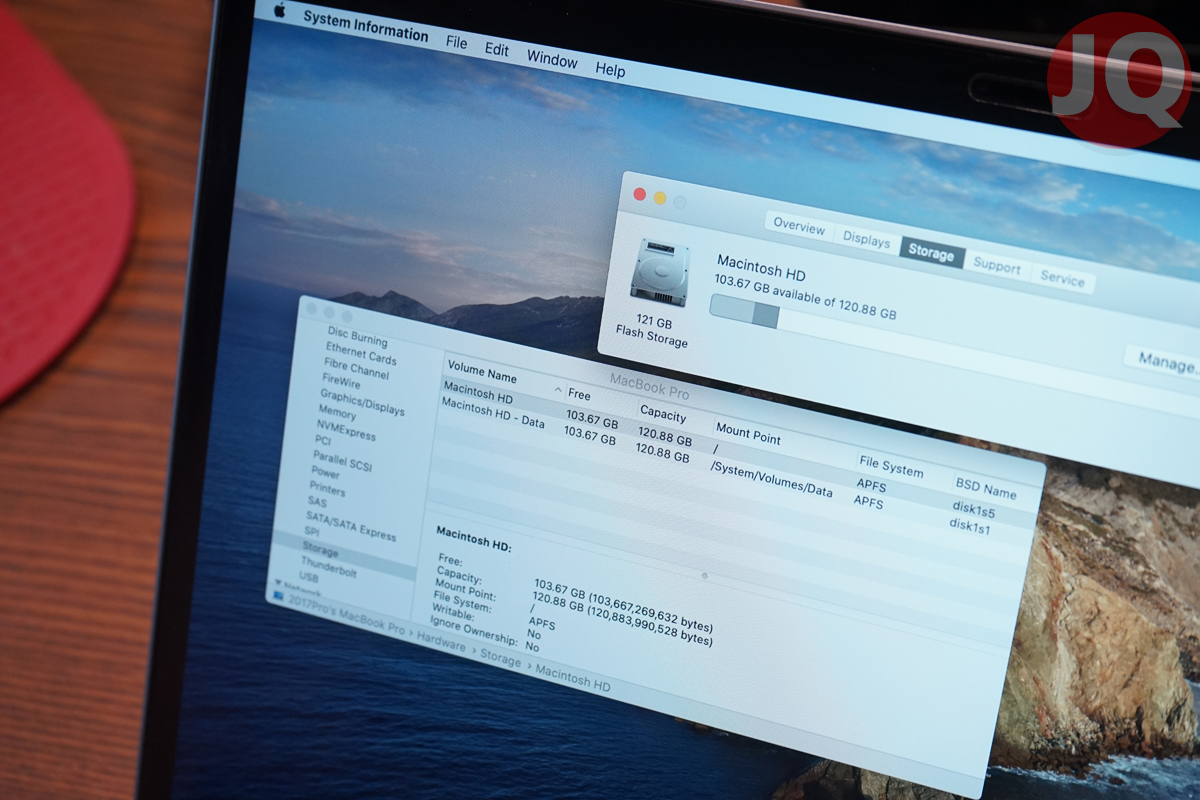Open the Edit menu
The width and height of the screenshot is (1200, 800).
[x=497, y=49]
